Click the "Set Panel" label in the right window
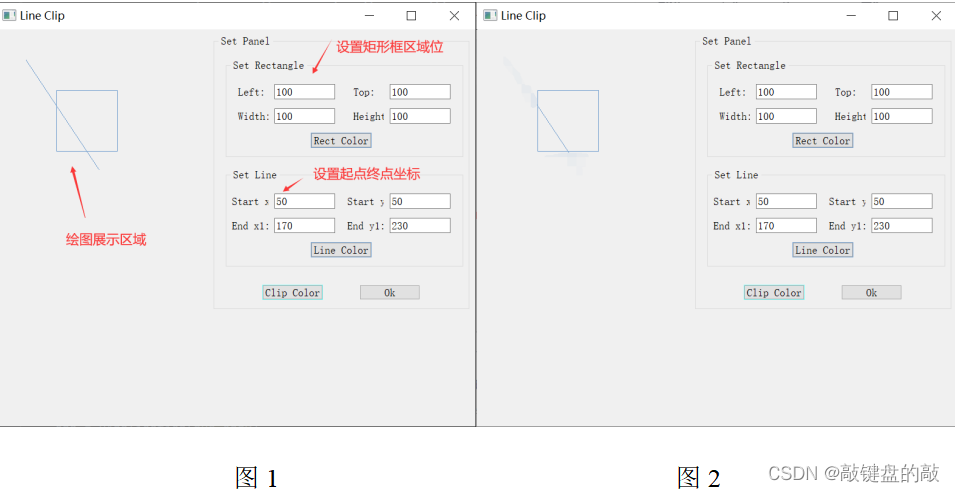955x492 pixels. point(727,41)
